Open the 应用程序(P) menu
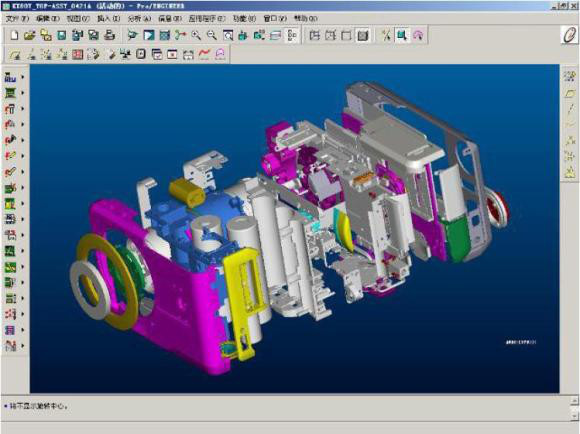Image resolution: width=580 pixels, height=434 pixels. 207,18
